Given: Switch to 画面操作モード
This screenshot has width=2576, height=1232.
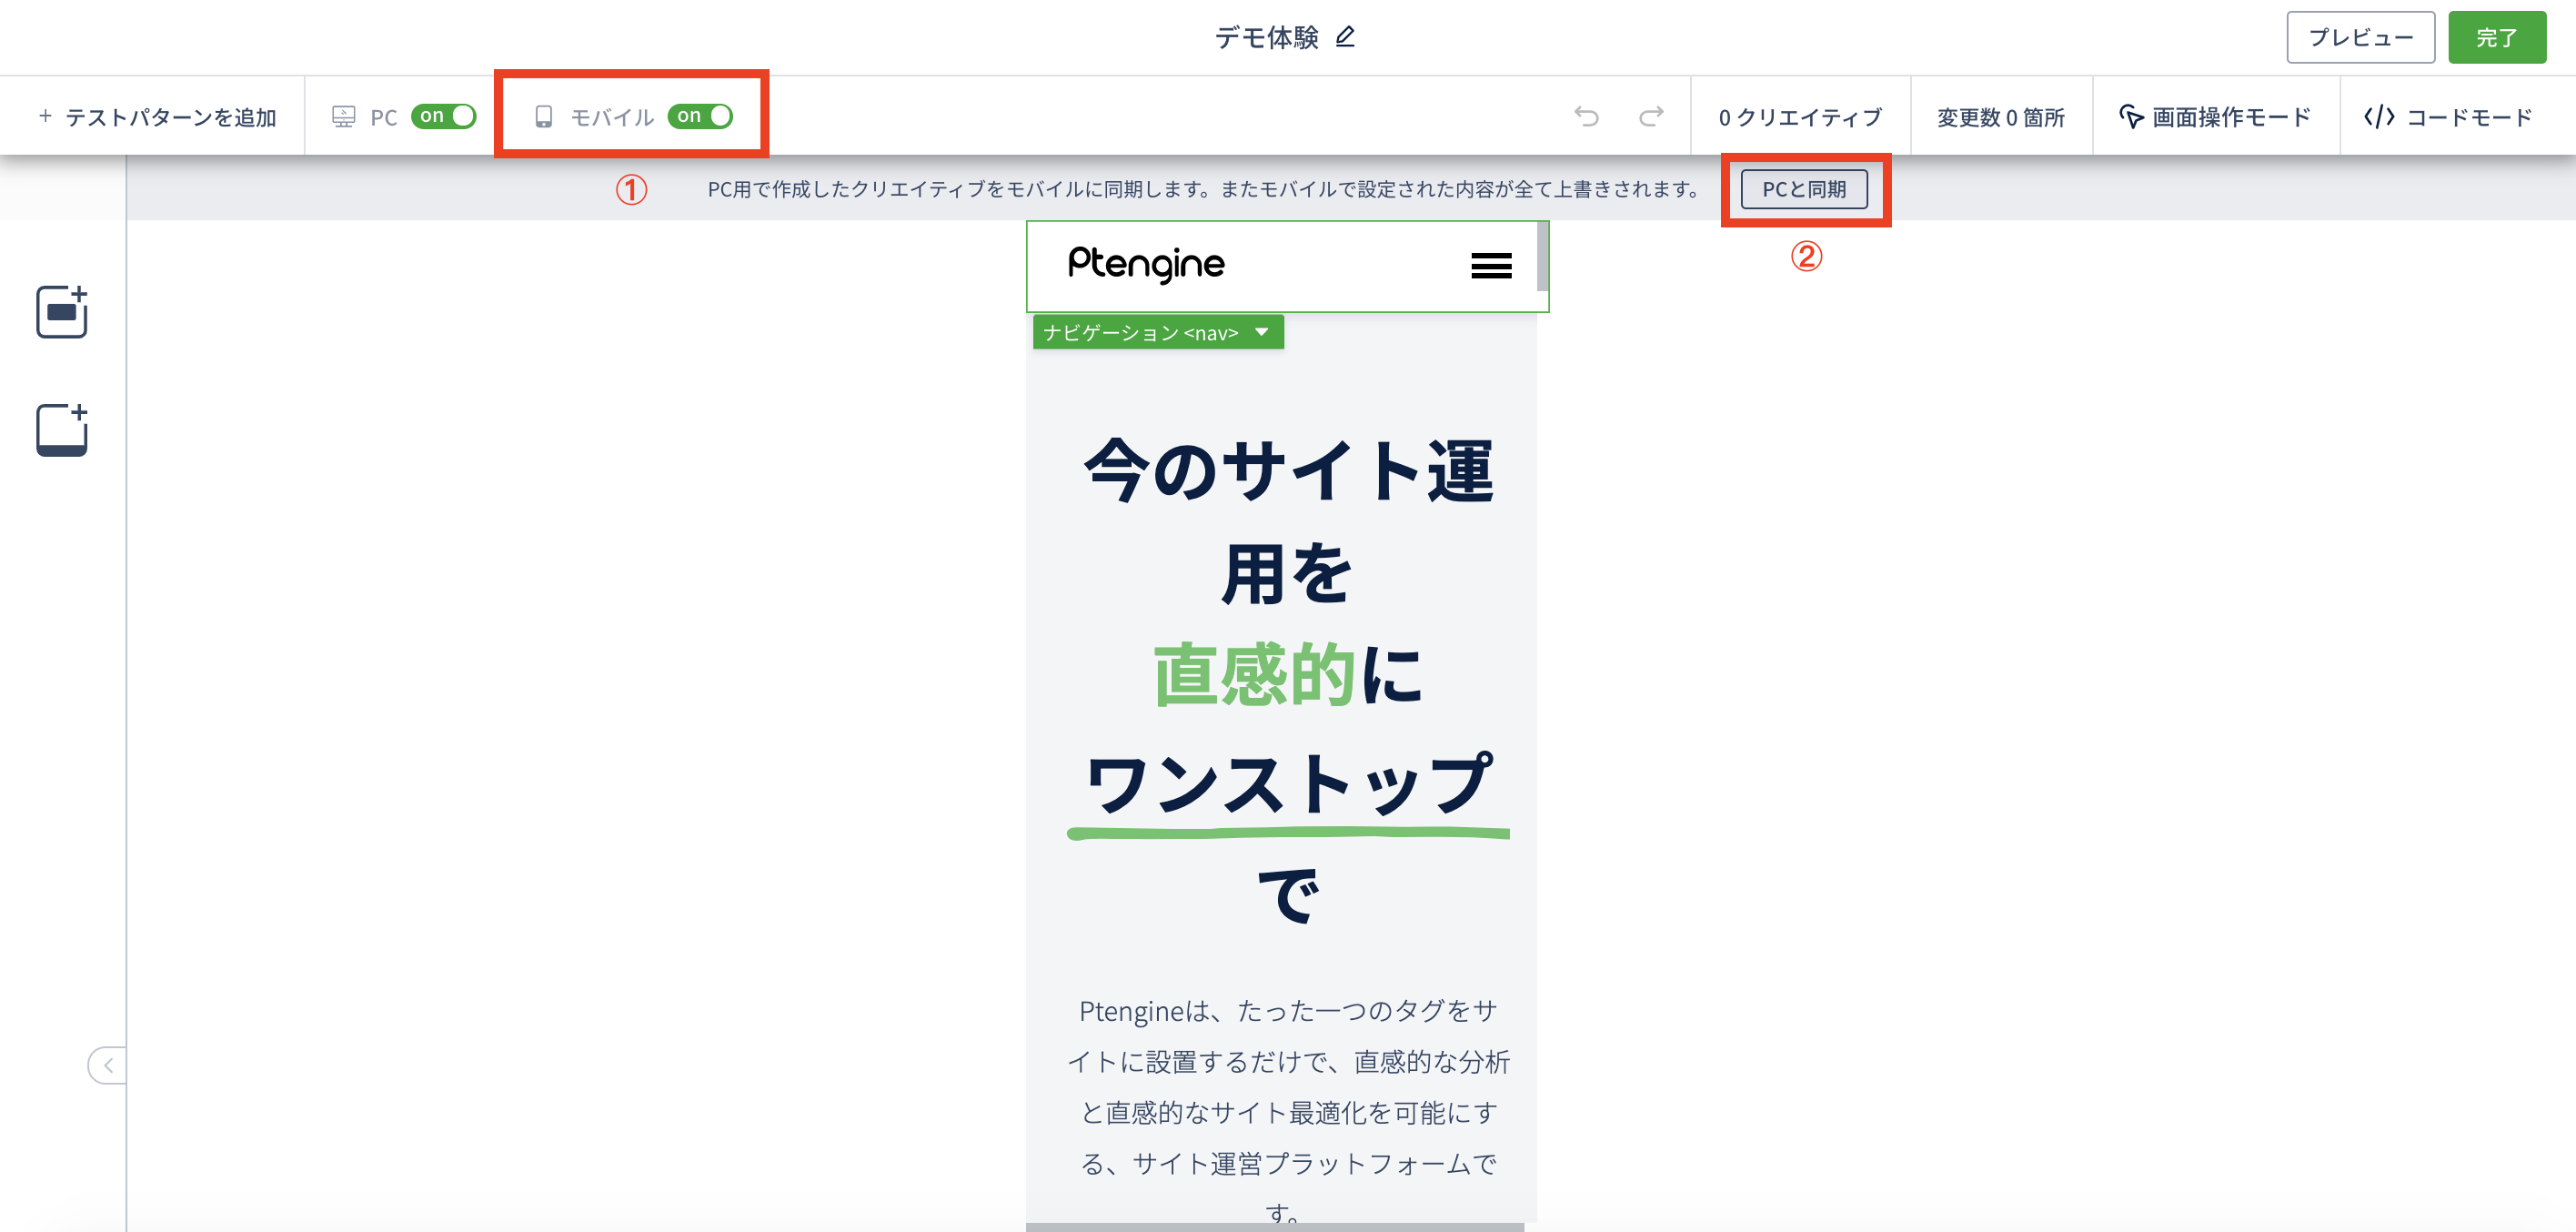Looking at the screenshot, I should [x=2215, y=117].
